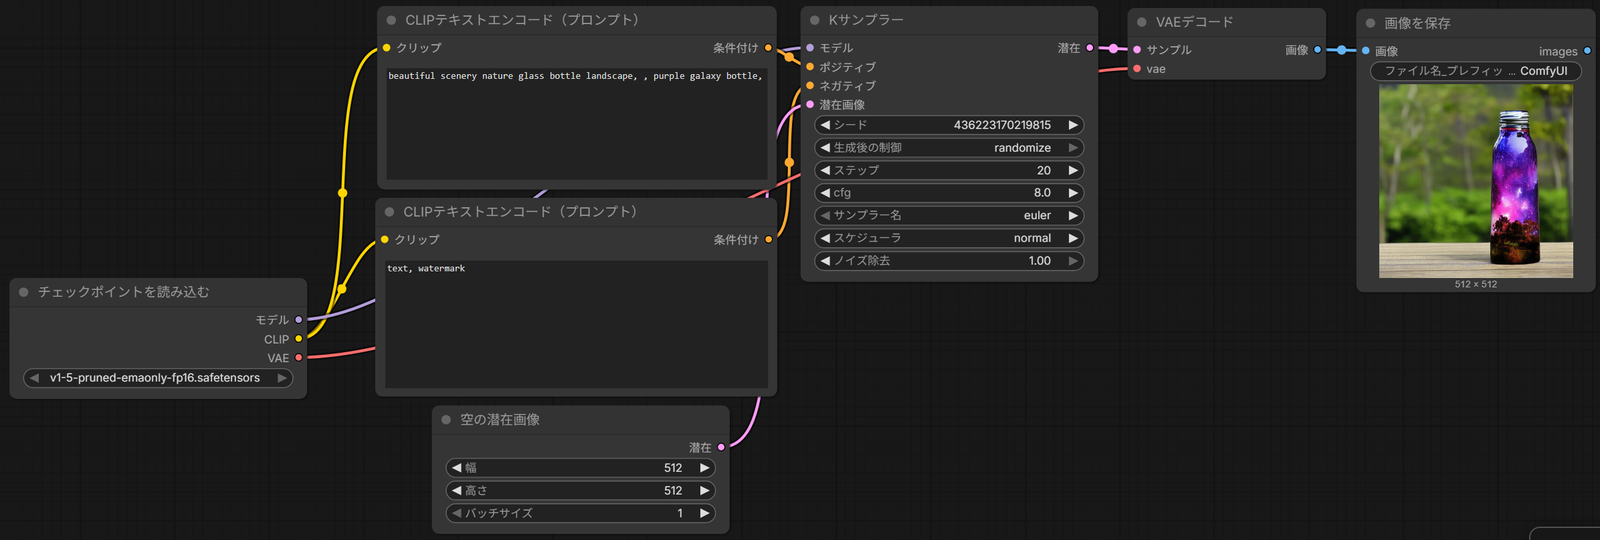The image size is (1600, 540).
Task: Open the スケジューラ normal dropdown
Action: [x=949, y=238]
